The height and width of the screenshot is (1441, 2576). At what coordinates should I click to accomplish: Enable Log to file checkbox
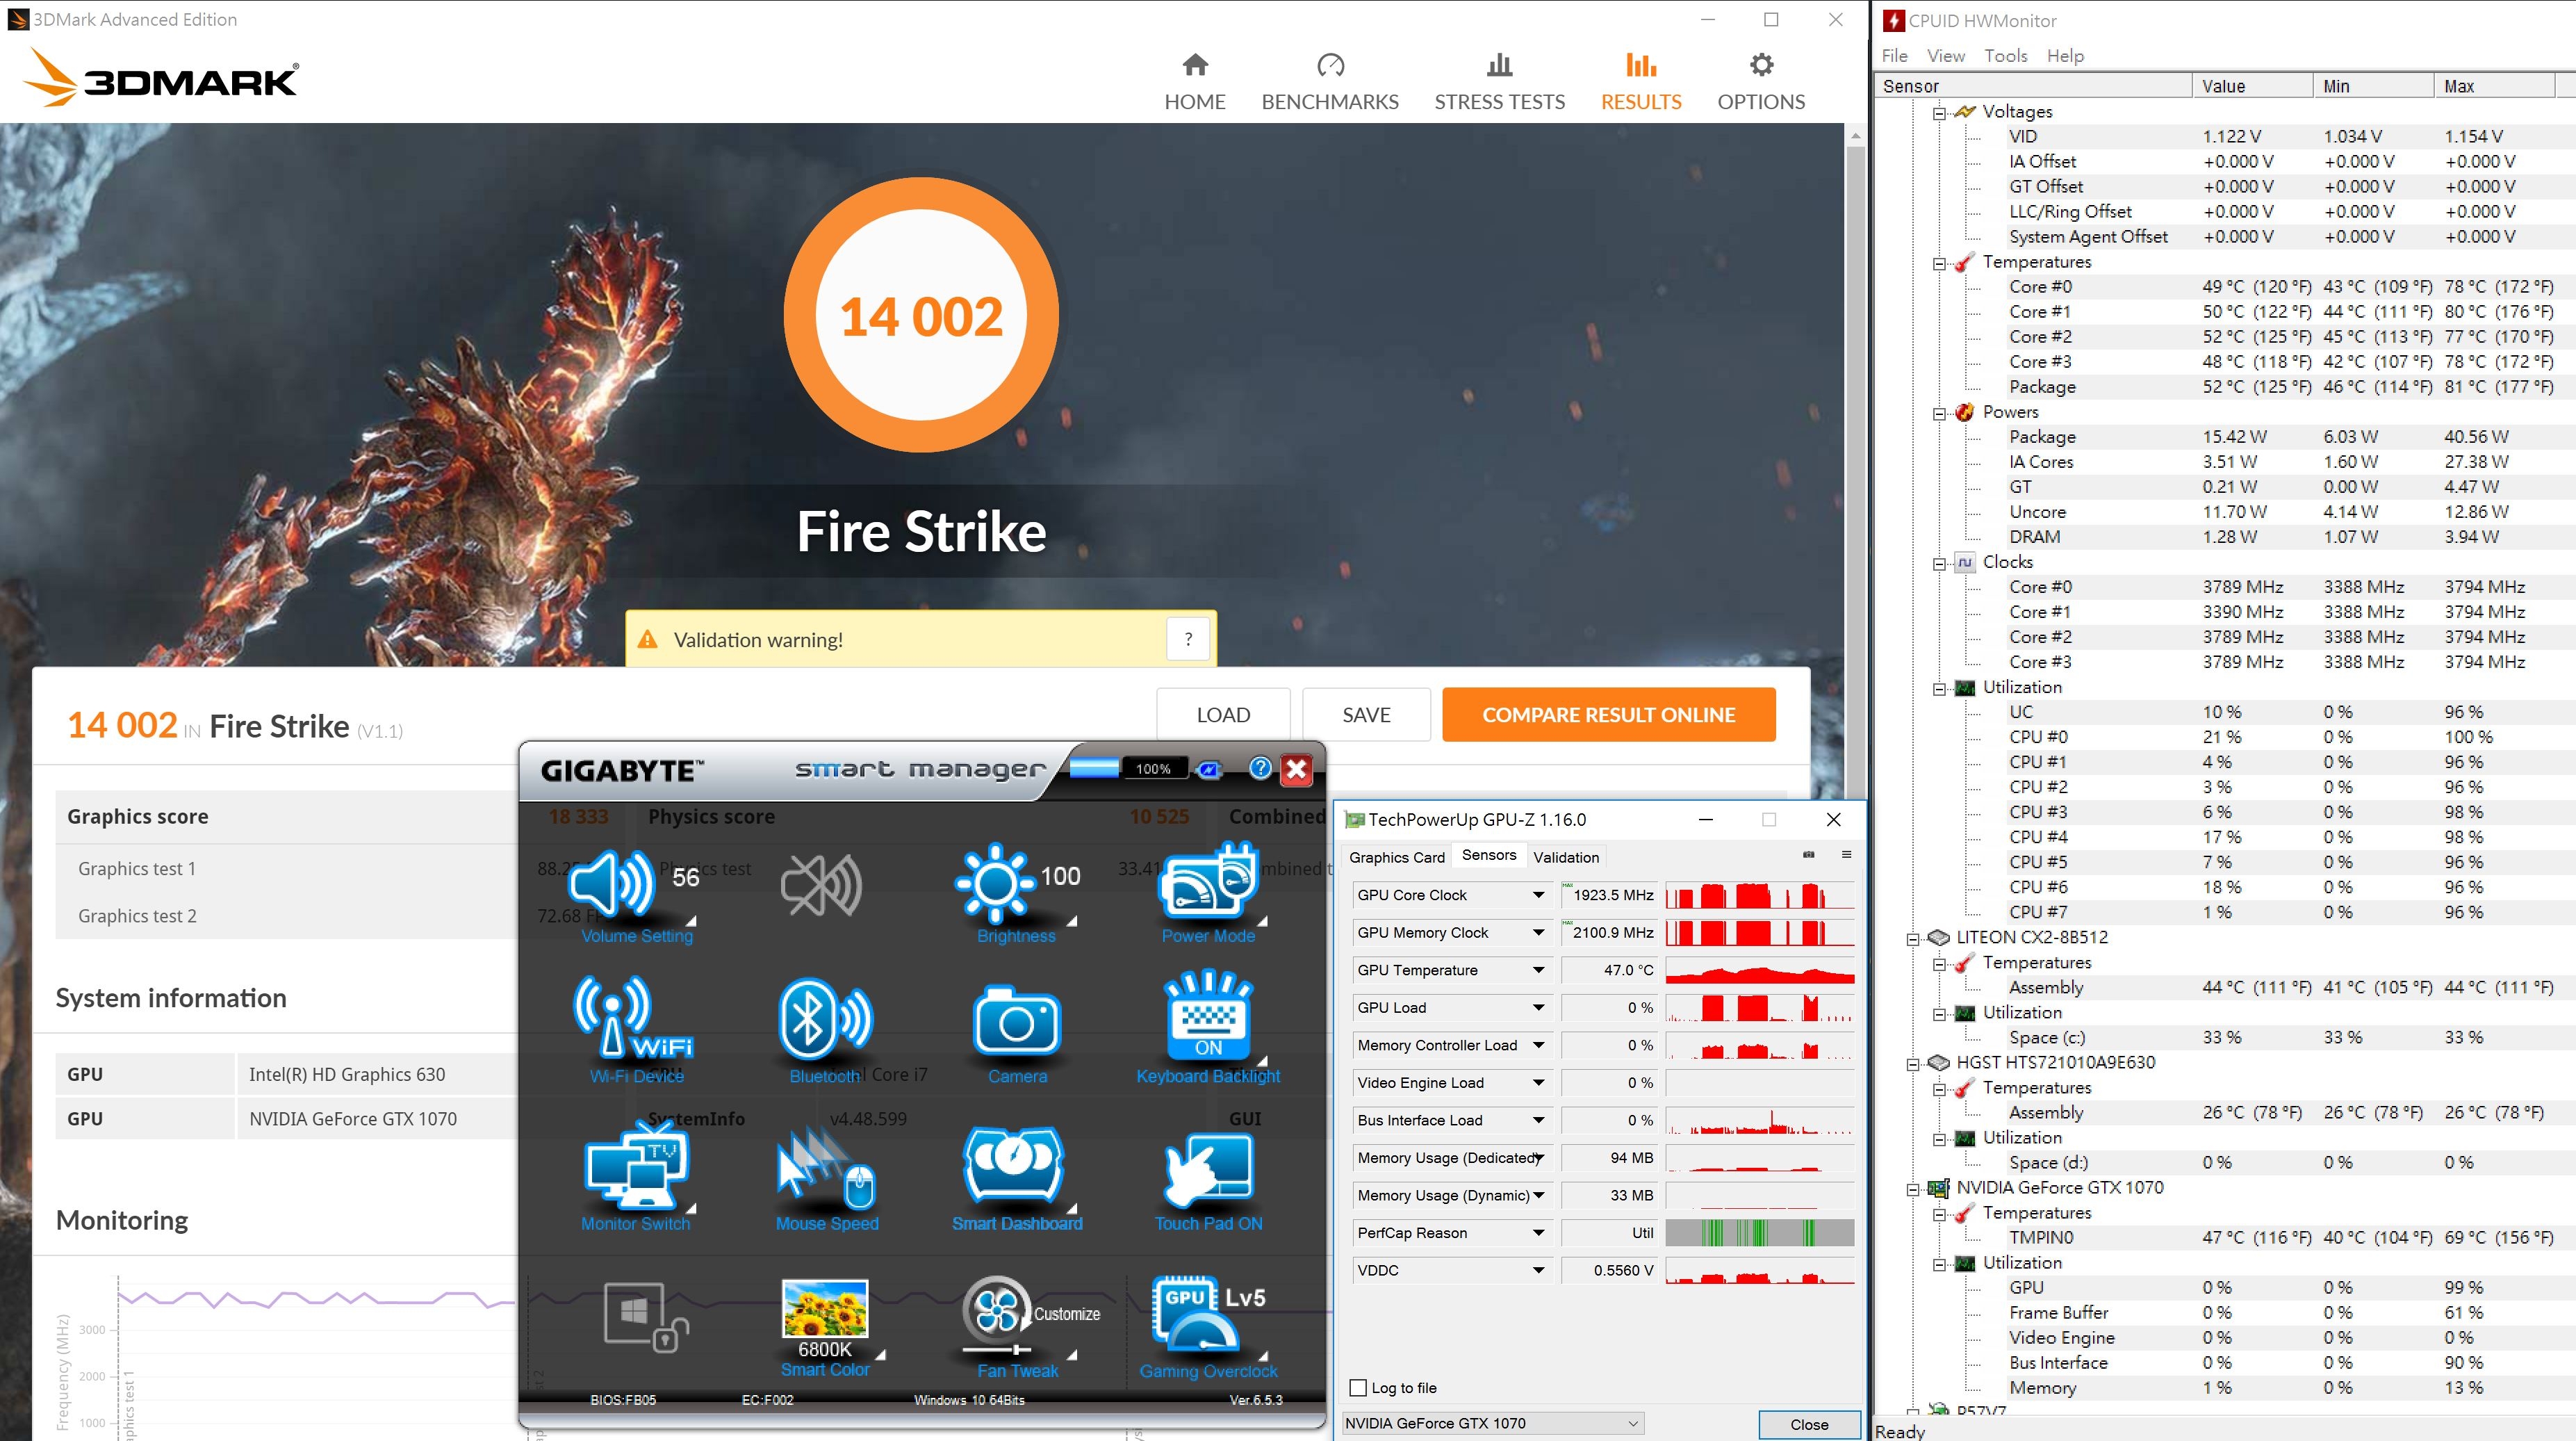tap(1358, 1387)
